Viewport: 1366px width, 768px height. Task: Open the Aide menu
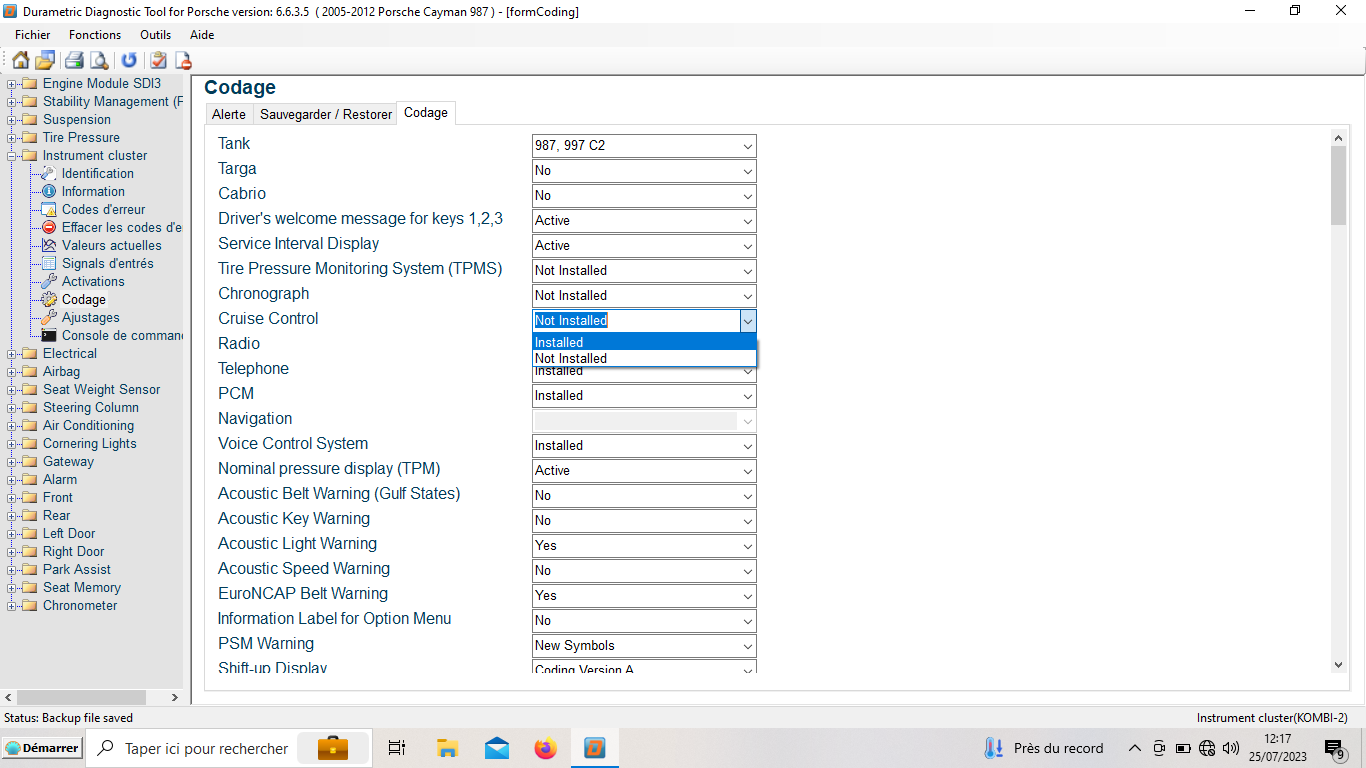(x=202, y=34)
